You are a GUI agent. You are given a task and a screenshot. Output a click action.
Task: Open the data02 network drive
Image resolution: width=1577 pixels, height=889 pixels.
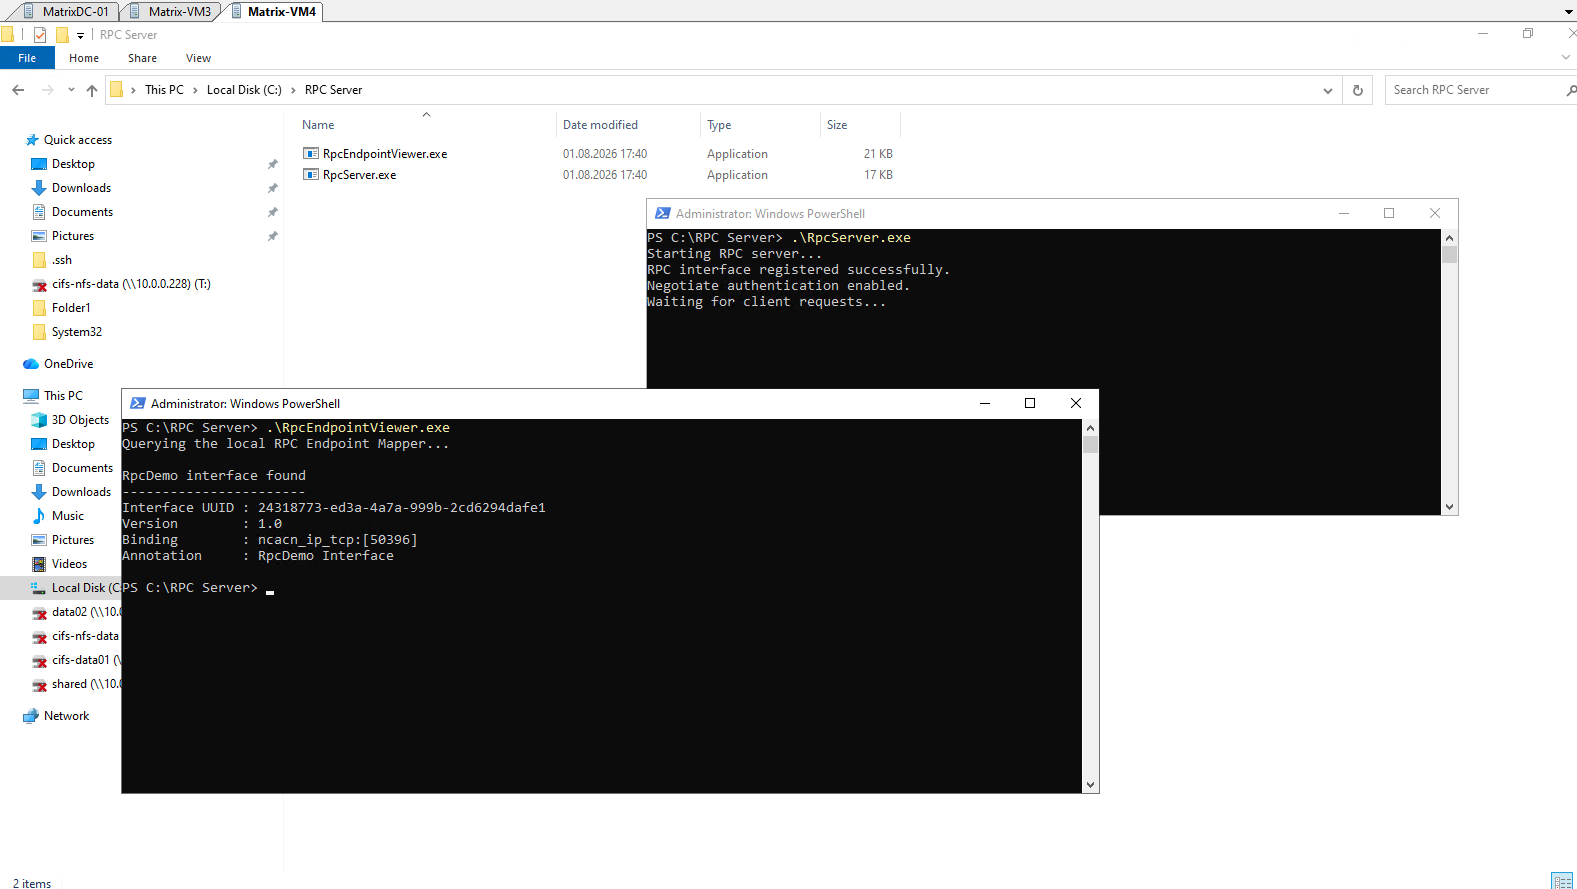tap(85, 612)
